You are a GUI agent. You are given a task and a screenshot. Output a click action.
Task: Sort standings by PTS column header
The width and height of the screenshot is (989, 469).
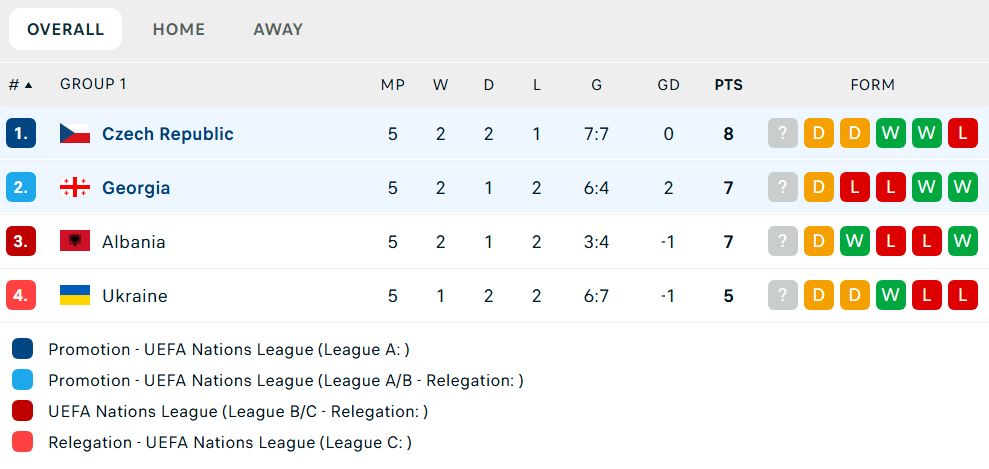click(x=728, y=85)
